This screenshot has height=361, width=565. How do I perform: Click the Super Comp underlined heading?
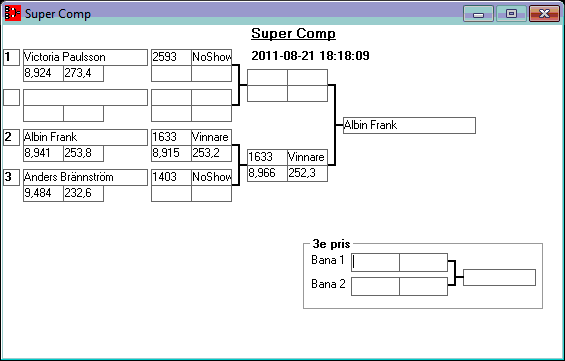293,34
